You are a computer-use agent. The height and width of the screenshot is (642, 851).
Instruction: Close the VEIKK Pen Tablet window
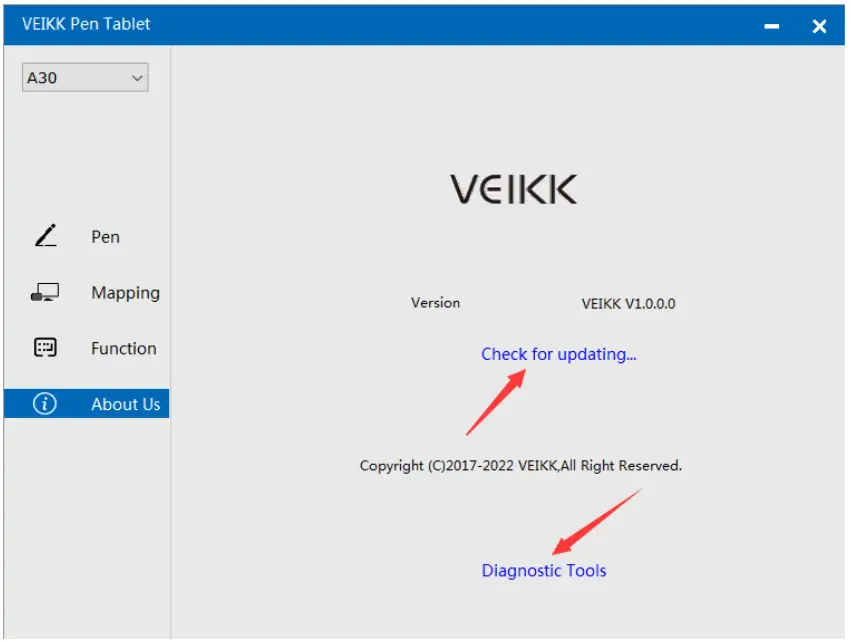pos(819,25)
